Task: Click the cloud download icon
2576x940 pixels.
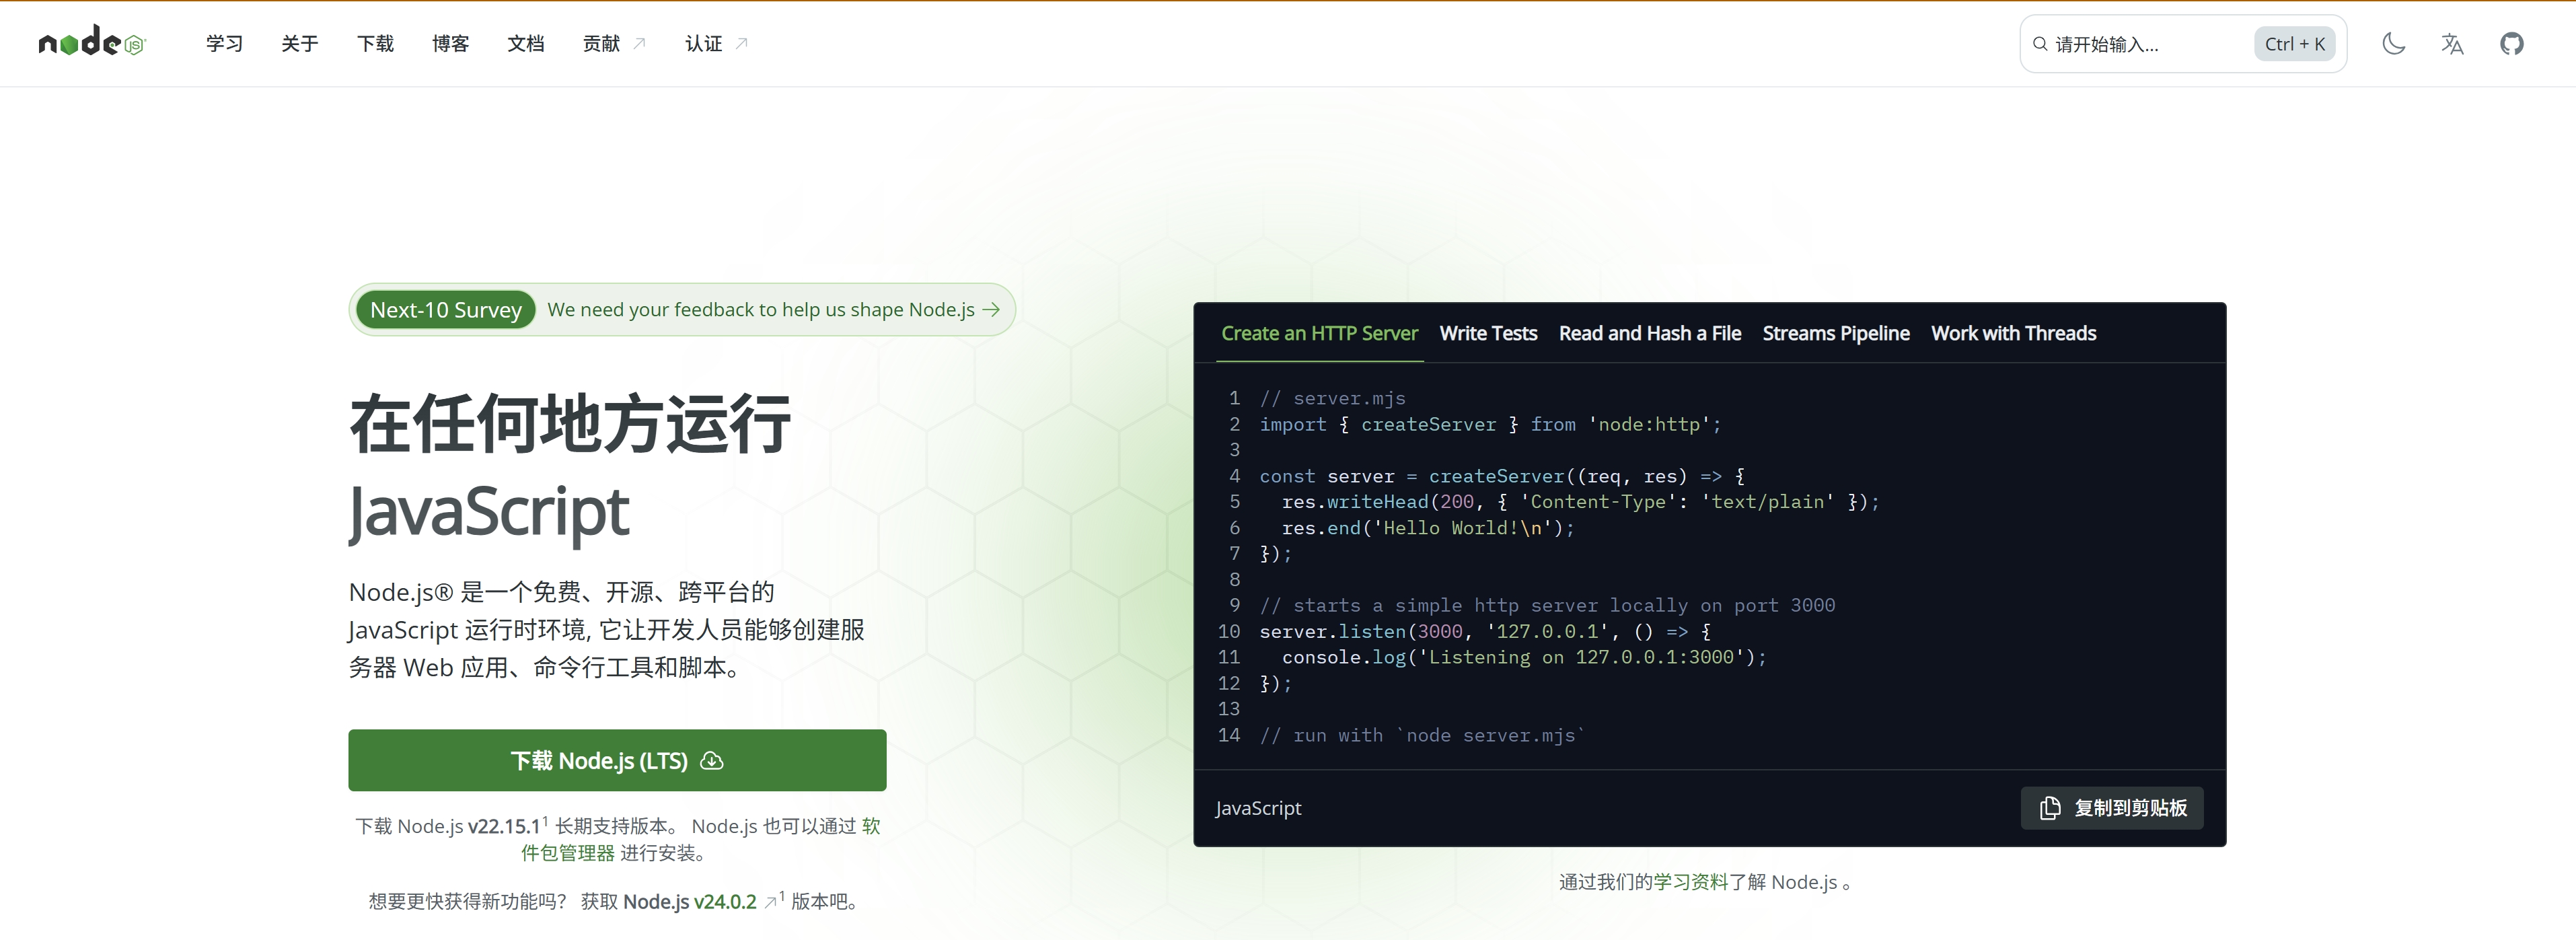Action: coord(712,761)
